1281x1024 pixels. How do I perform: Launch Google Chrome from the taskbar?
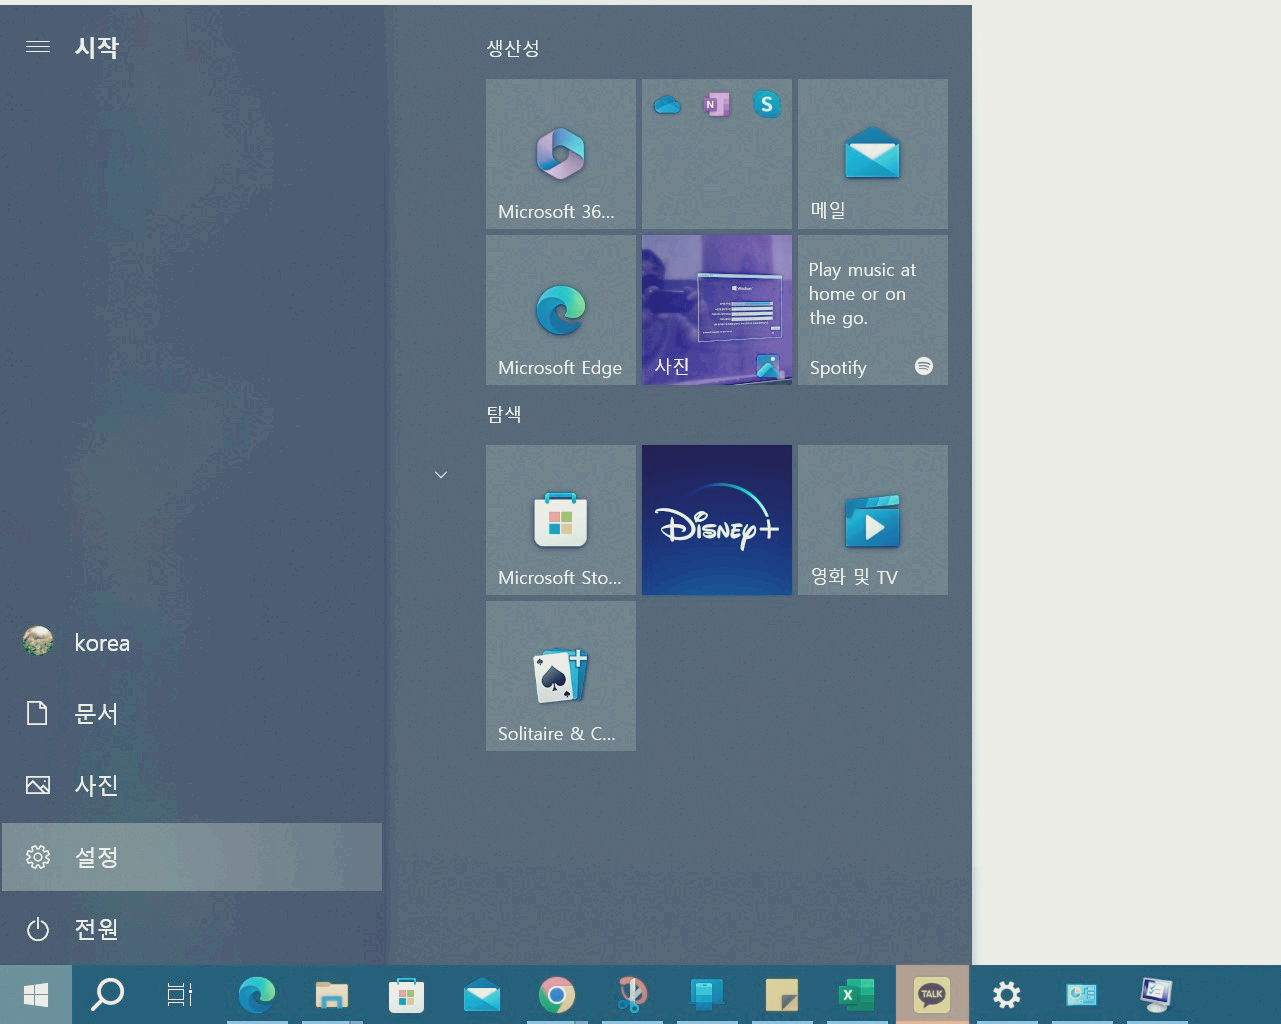[557, 995]
